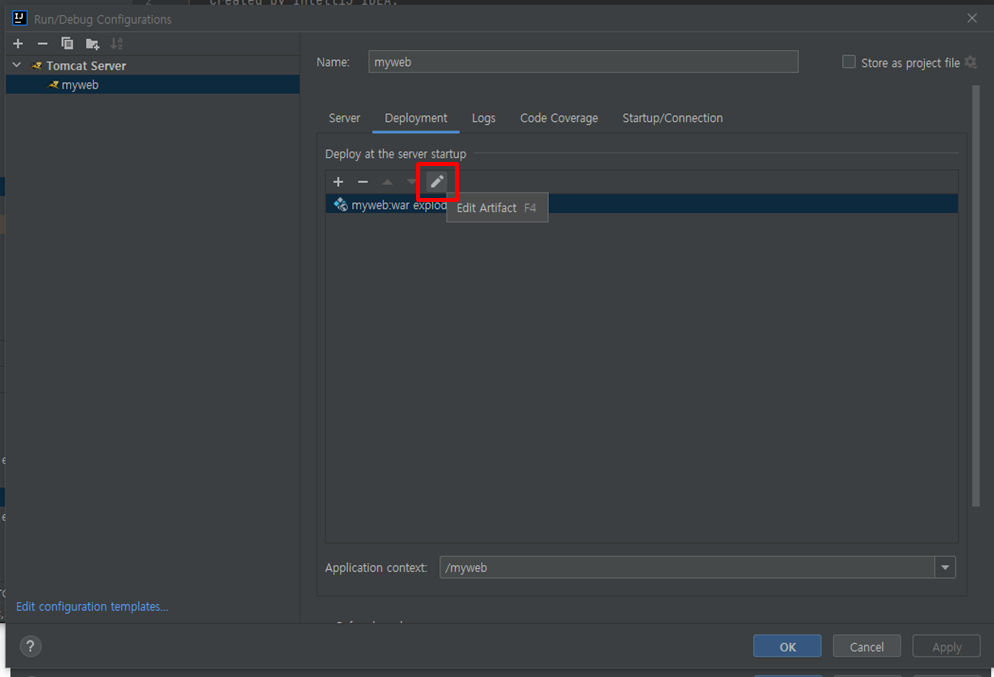
Task: Close the Run/Debug Configurations dialog
Action: [972, 18]
